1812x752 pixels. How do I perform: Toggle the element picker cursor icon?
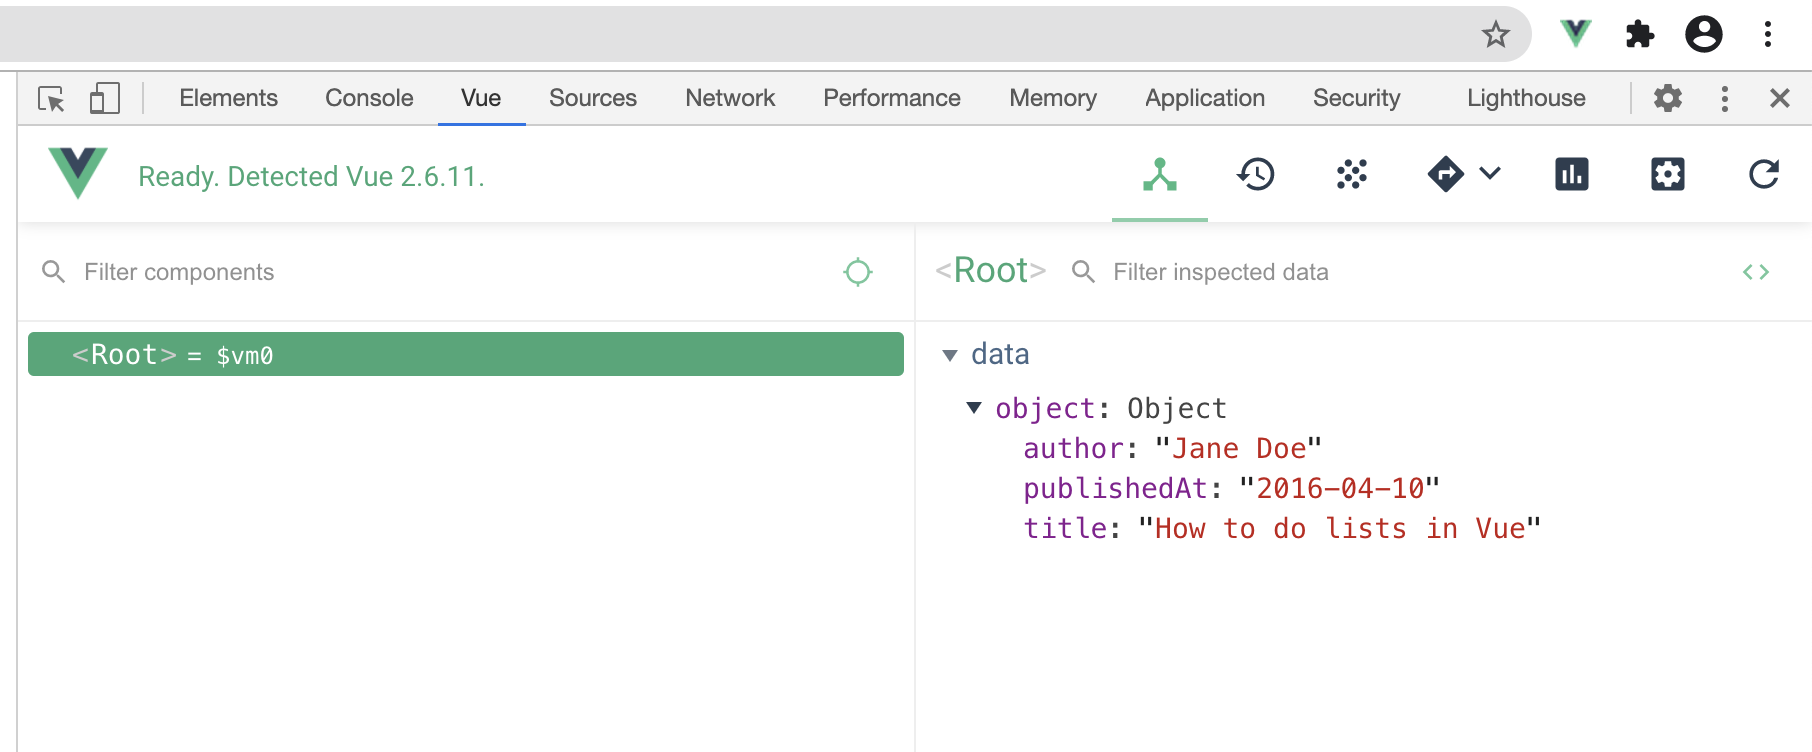pyautogui.click(x=51, y=98)
